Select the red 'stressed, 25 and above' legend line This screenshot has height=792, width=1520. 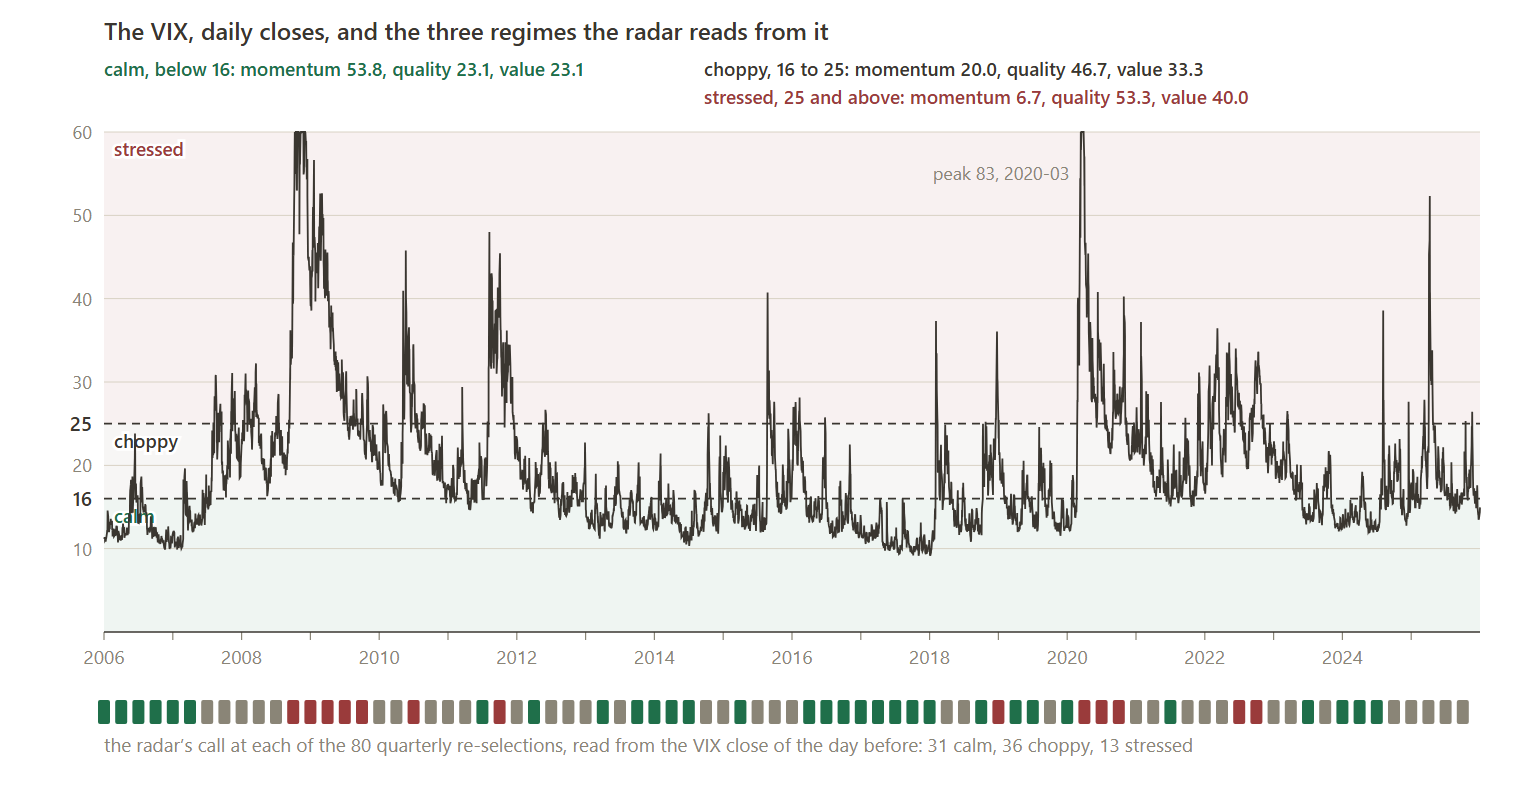tap(976, 98)
